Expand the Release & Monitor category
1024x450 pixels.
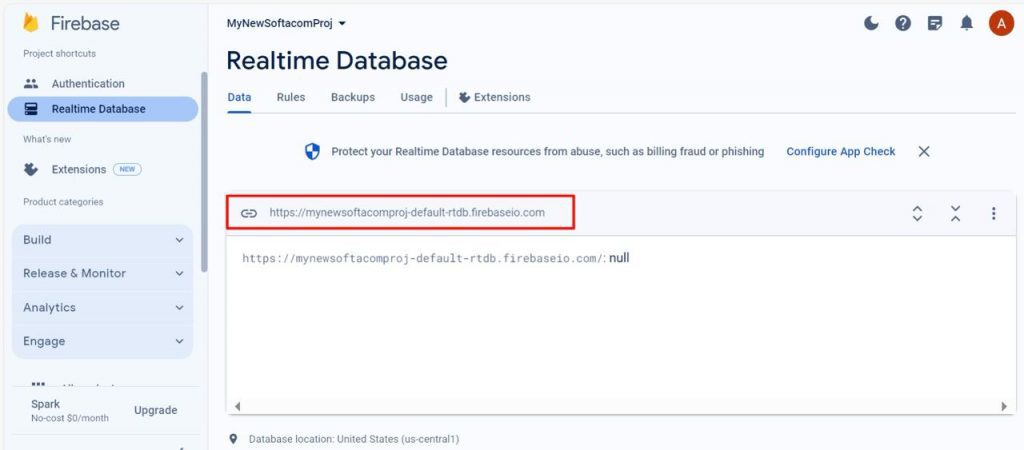pyautogui.click(x=103, y=274)
